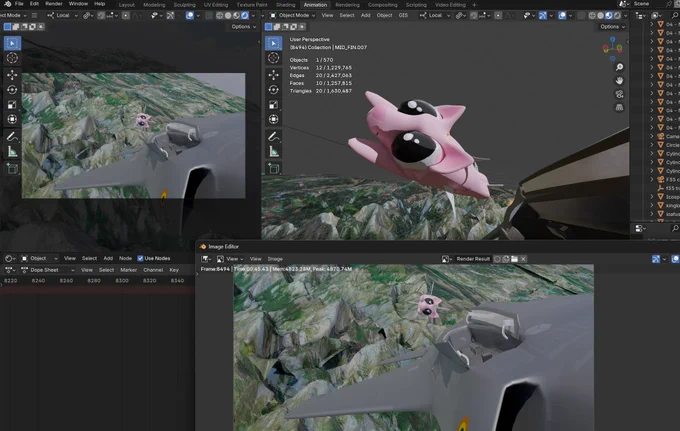The height and width of the screenshot is (431, 680).
Task: Toggle gizmo visibility in right viewport header
Action: tap(543, 15)
